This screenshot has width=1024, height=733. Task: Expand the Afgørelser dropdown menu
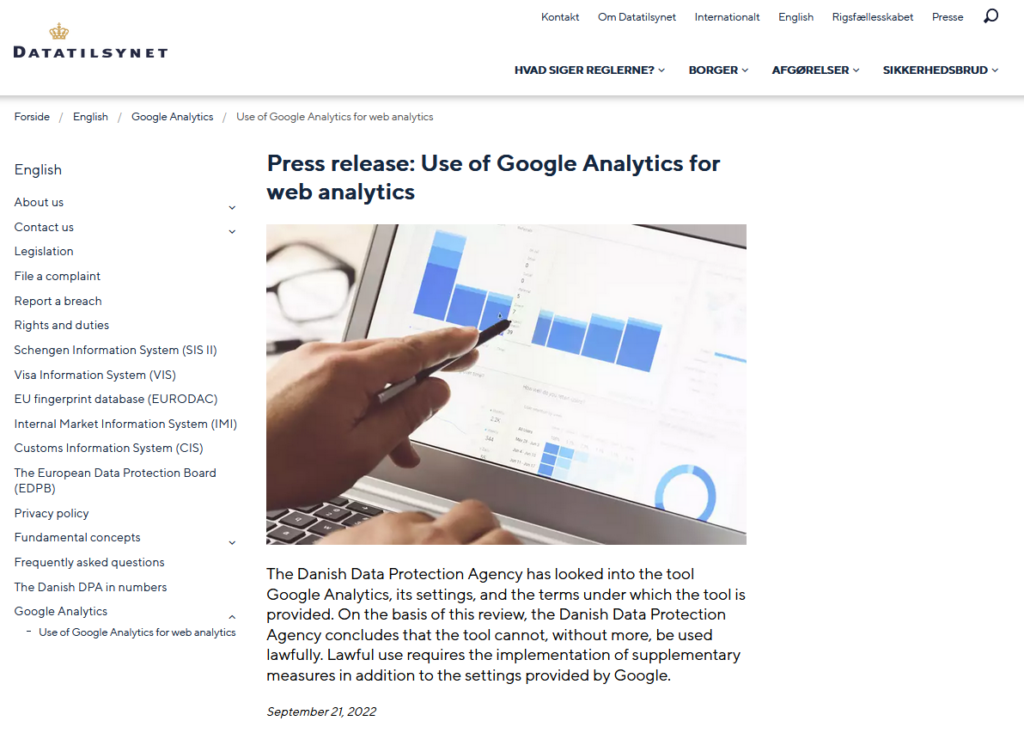pyautogui.click(x=816, y=70)
